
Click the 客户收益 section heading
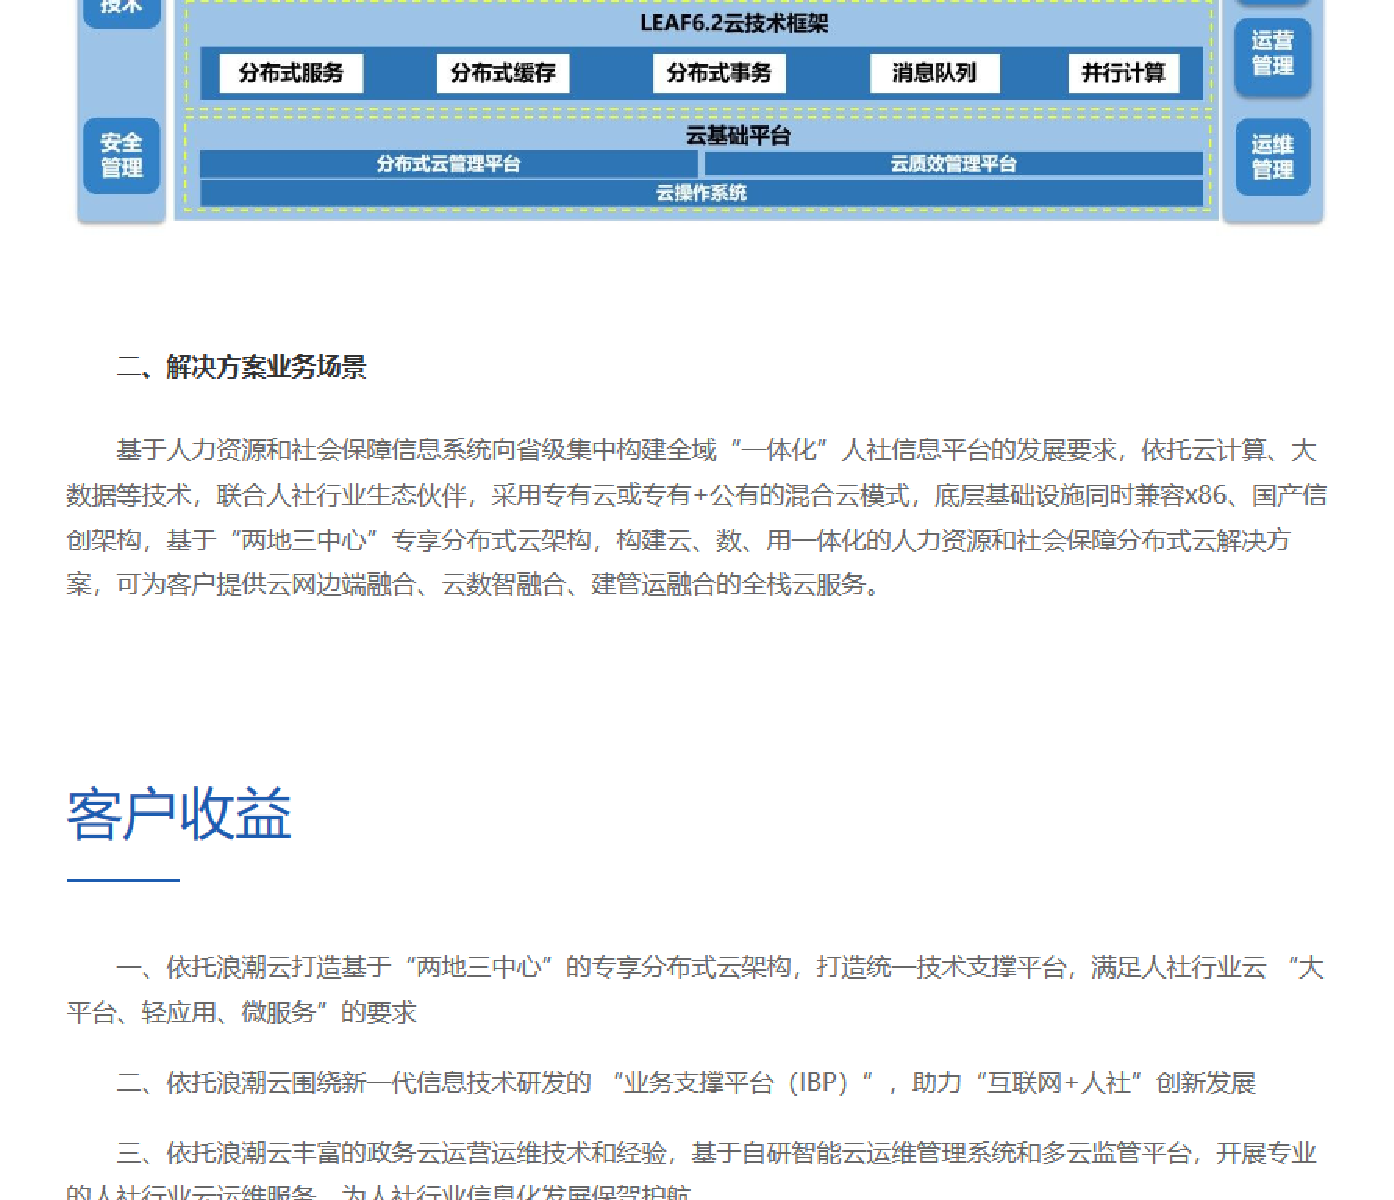pyautogui.click(x=179, y=814)
